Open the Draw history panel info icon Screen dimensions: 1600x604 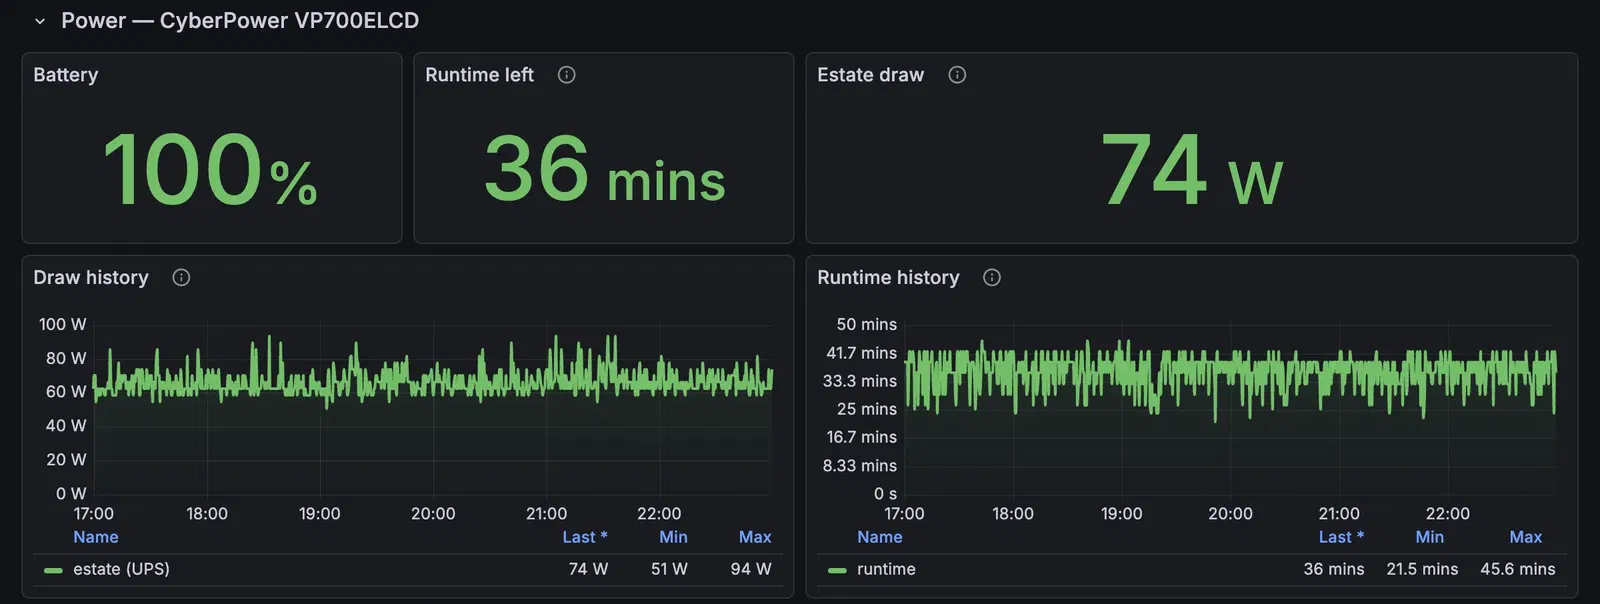pyautogui.click(x=181, y=278)
